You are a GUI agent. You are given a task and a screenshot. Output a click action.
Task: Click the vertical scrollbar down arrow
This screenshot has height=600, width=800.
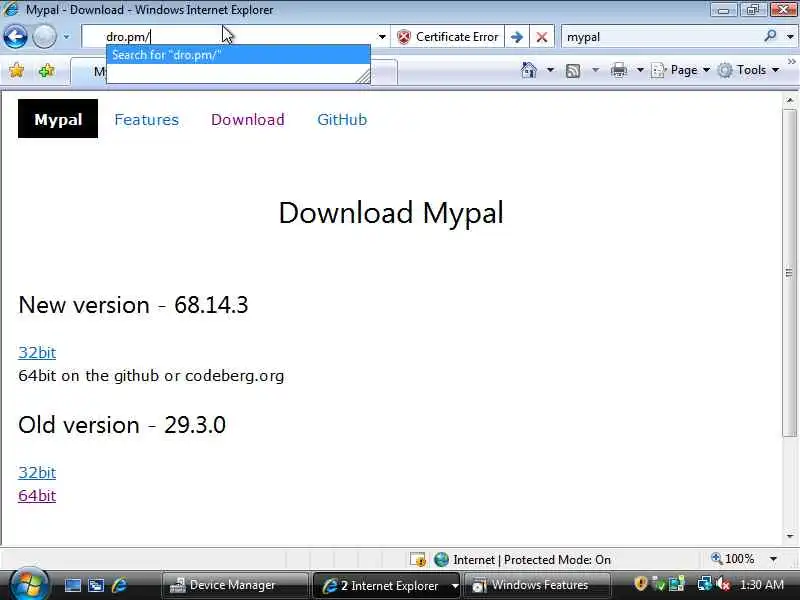(790, 536)
